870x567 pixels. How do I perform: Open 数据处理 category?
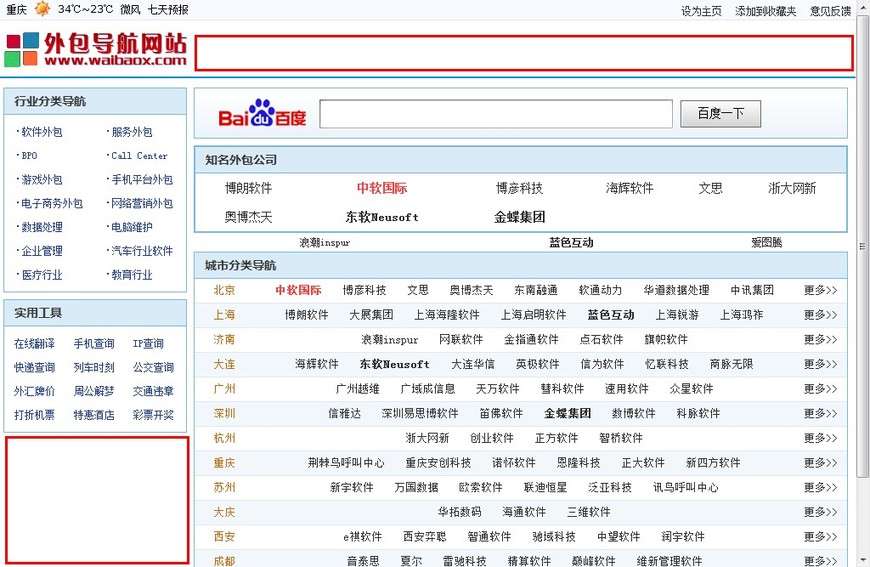(x=42, y=227)
